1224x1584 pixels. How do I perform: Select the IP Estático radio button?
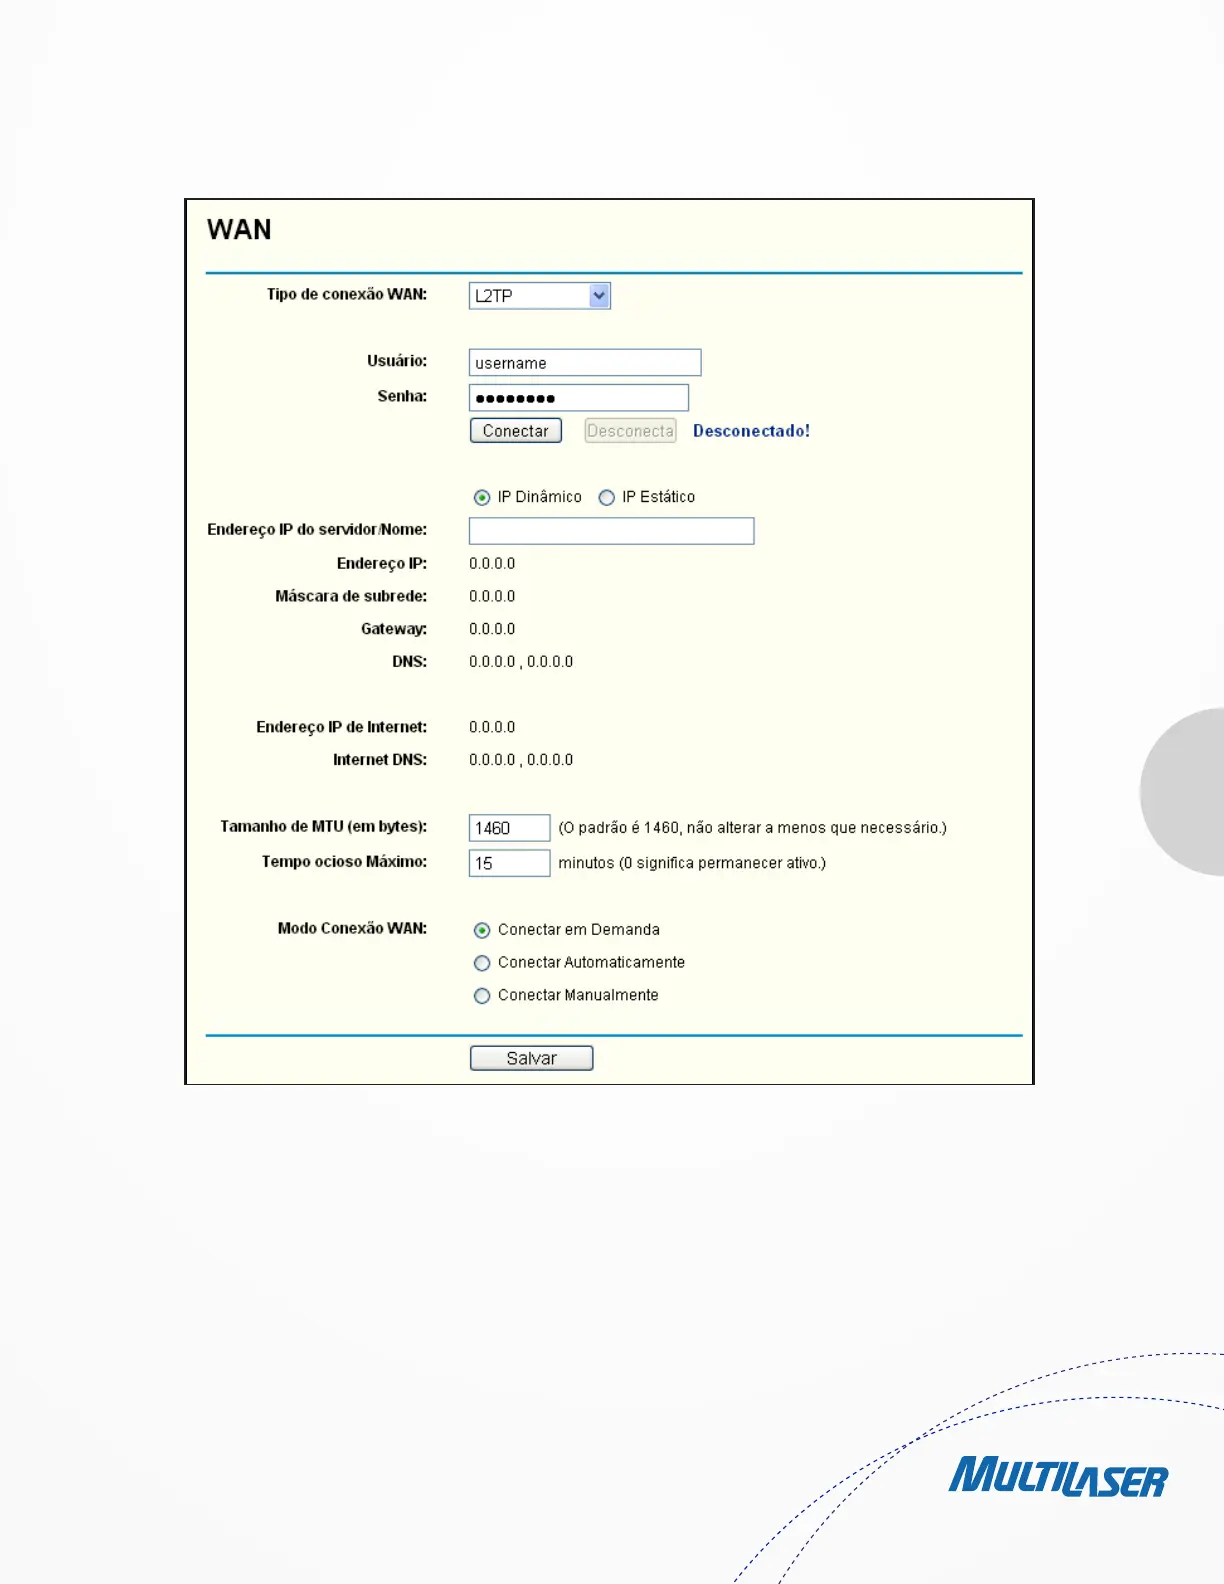coord(606,497)
